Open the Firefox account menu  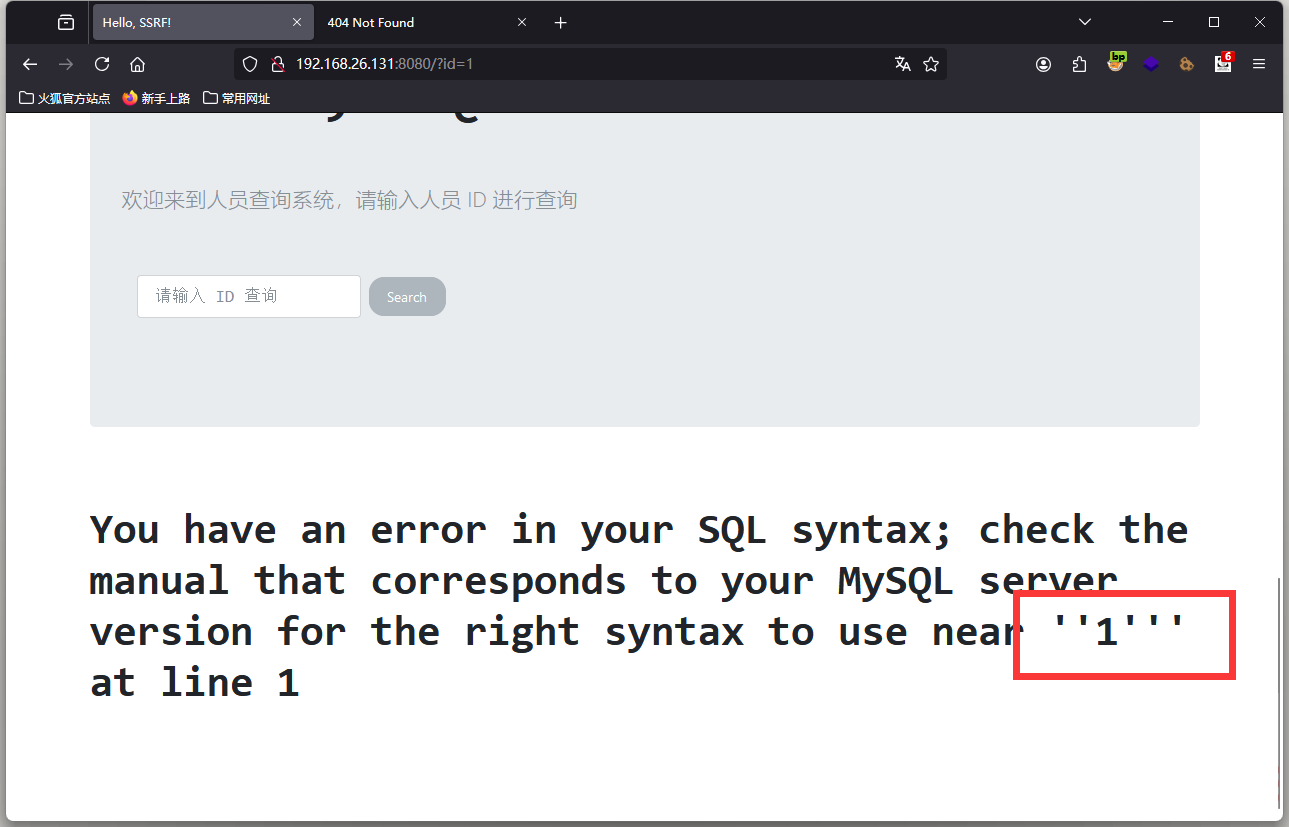coord(1043,64)
